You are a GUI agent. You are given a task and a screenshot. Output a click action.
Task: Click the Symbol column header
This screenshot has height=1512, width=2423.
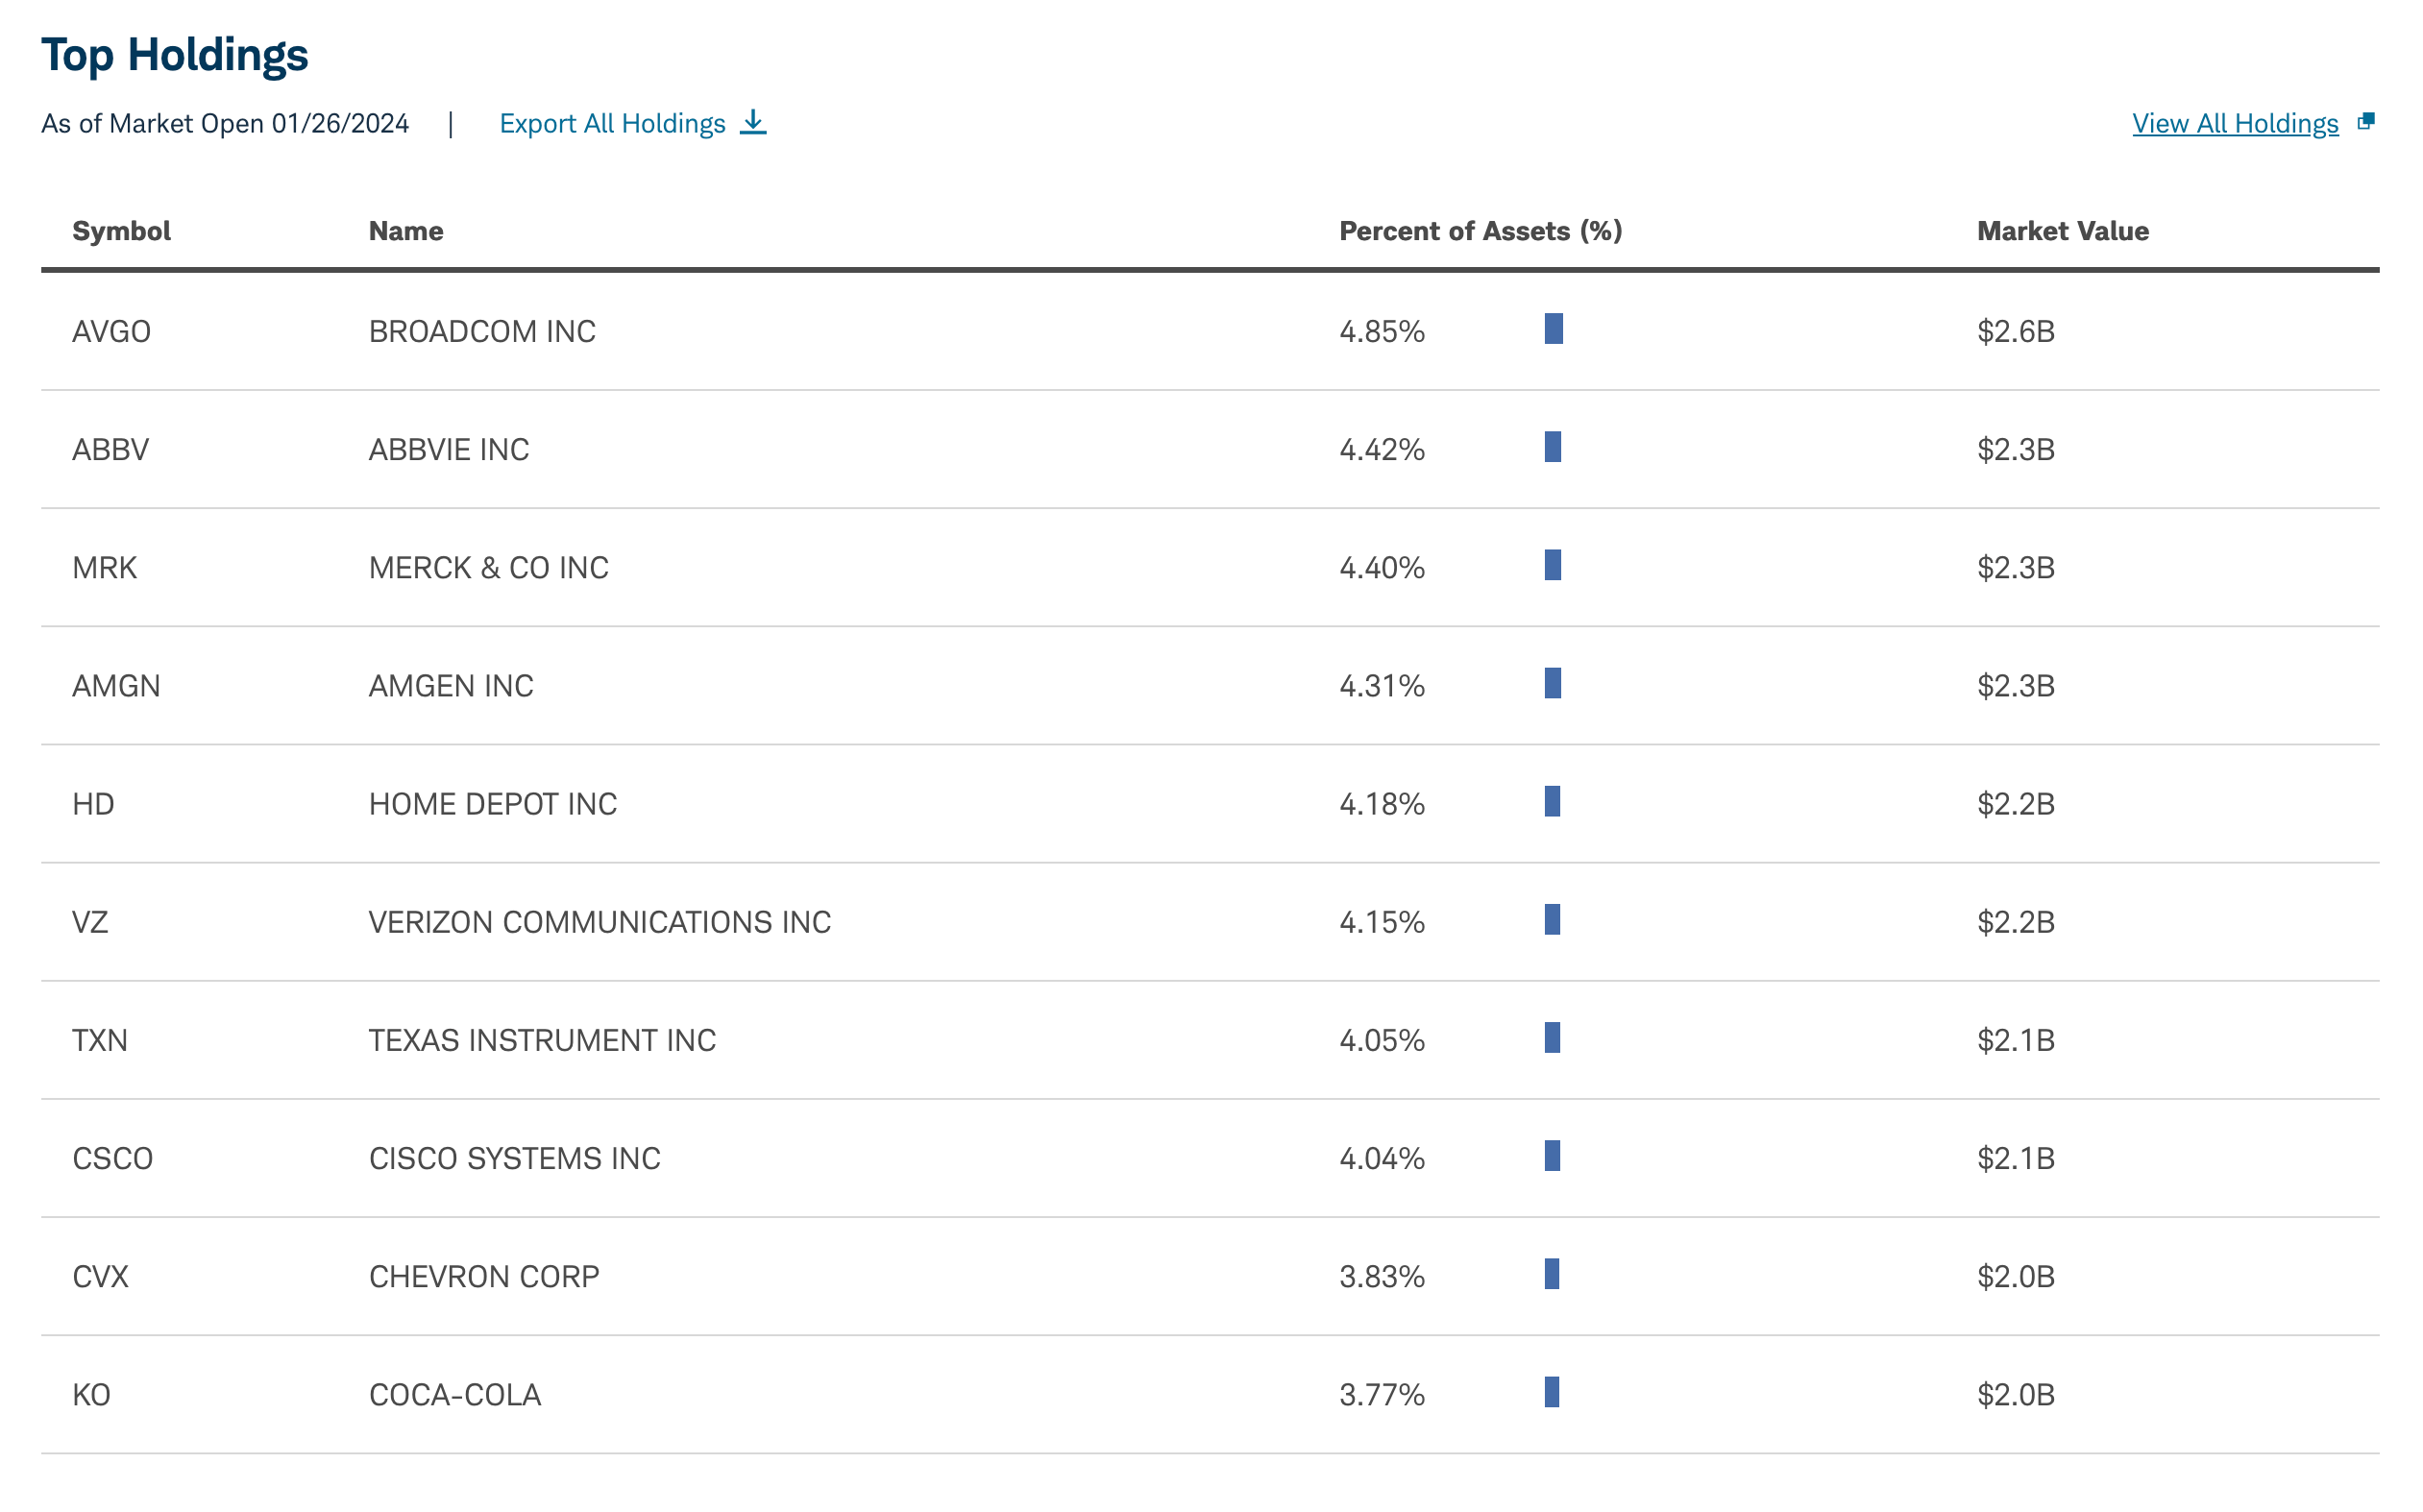pos(121,231)
